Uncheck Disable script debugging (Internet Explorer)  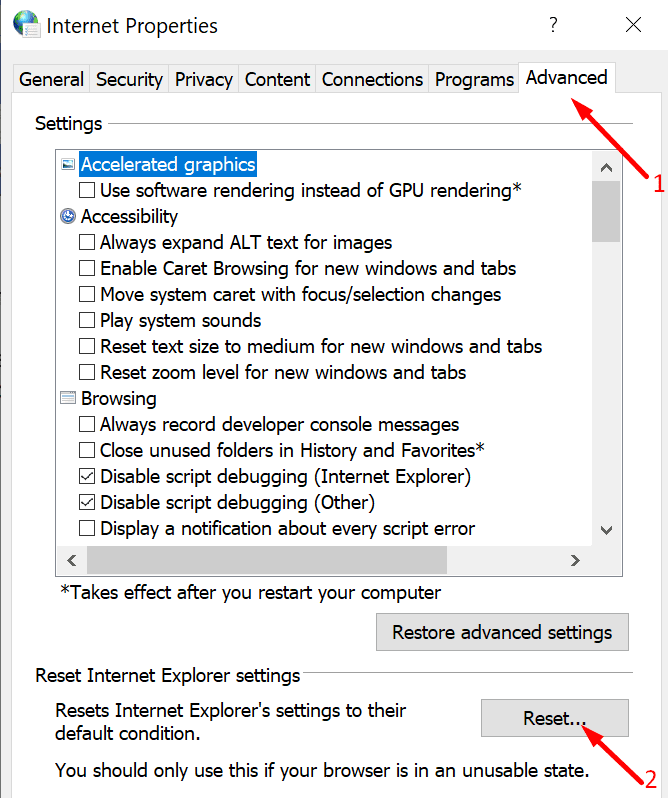click(88, 476)
